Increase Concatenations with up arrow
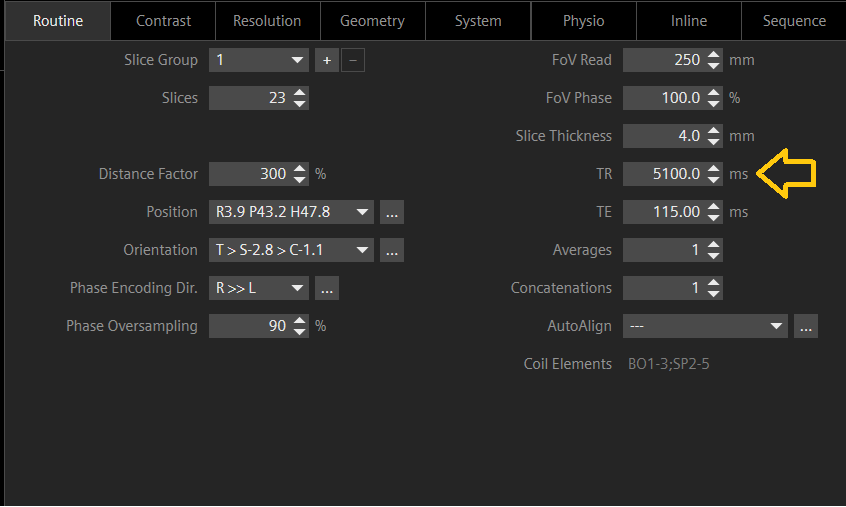846x507 pixels. pos(714,283)
